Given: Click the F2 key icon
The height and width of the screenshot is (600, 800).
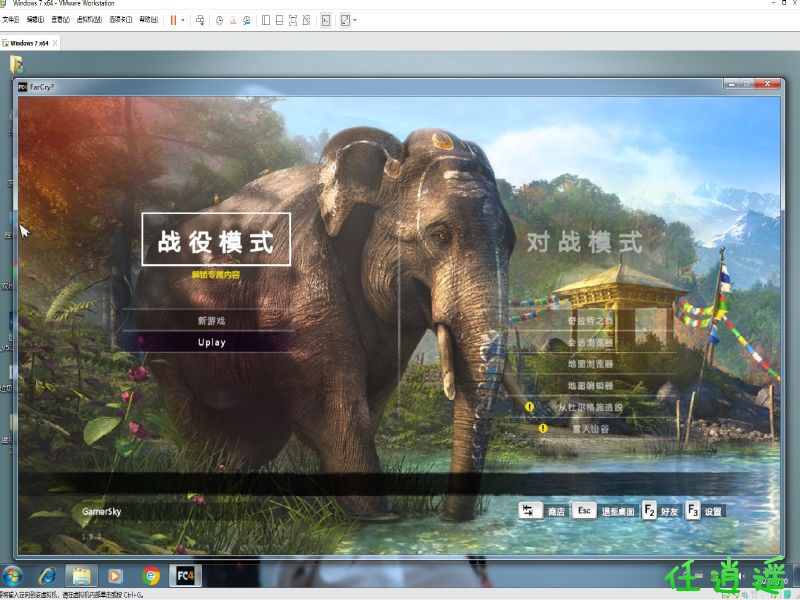Looking at the screenshot, I should tap(649, 510).
